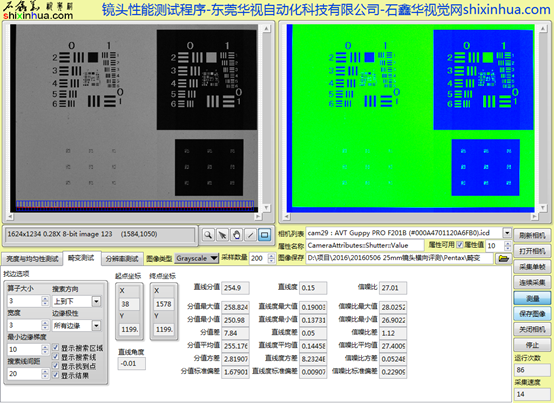Viewport: 554px width, 403px height.
Task: Click the 最小边缘梯度 input field
Action: (24, 349)
